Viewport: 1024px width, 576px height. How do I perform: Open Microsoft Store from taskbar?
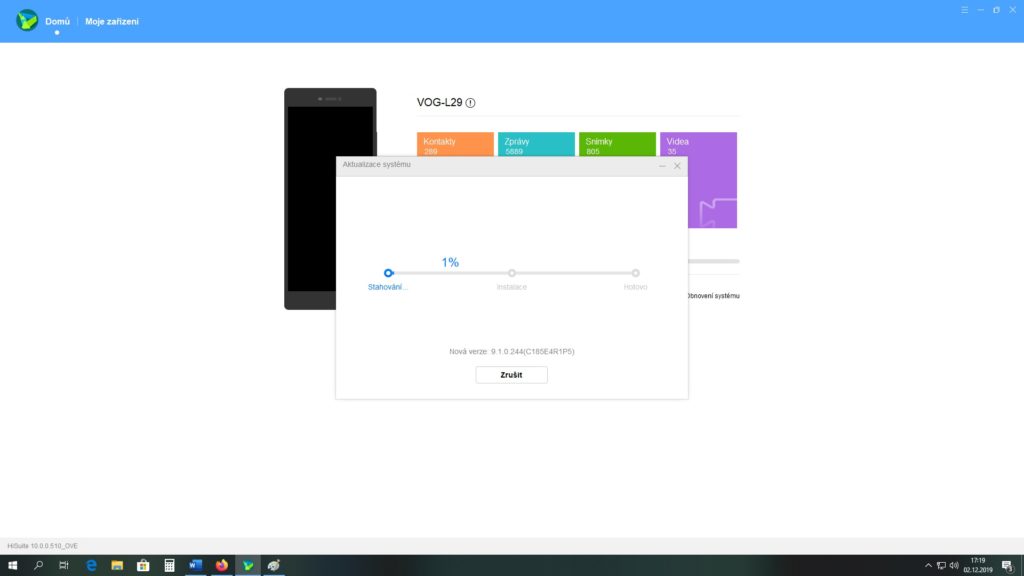coord(143,566)
